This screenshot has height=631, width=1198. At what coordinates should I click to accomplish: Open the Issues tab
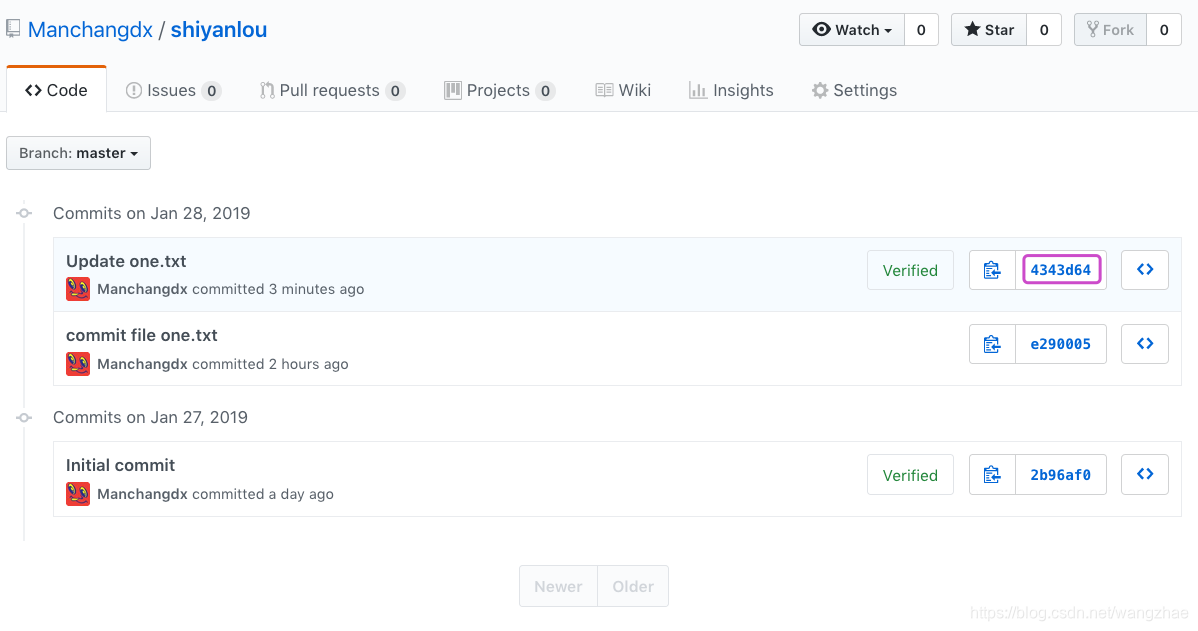click(173, 90)
